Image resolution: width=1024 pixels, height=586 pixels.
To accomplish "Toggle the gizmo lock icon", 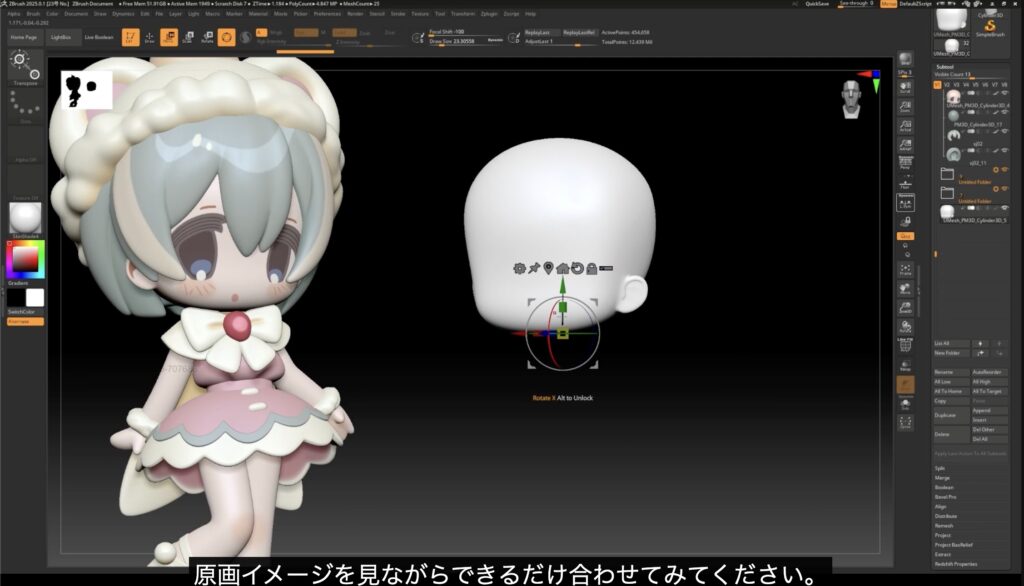I will tap(592, 268).
